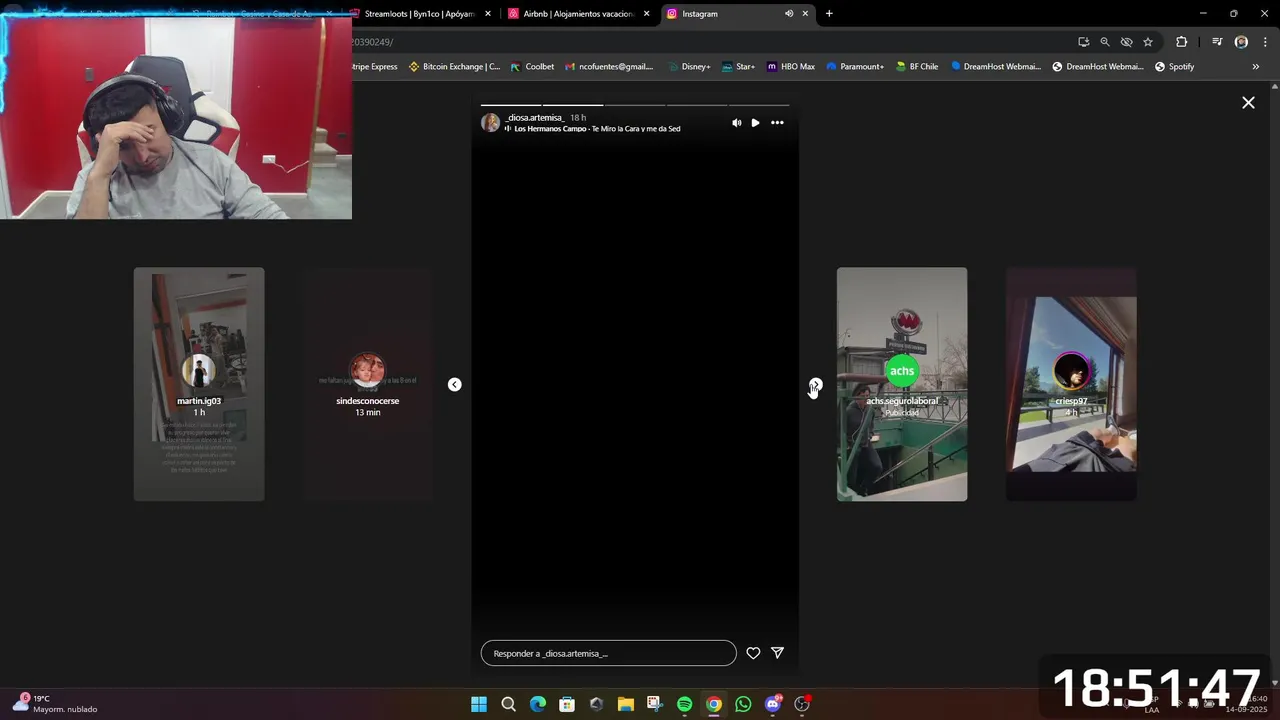Open File Explorer from the taskbar
The width and height of the screenshot is (1280, 720).
pos(626,704)
